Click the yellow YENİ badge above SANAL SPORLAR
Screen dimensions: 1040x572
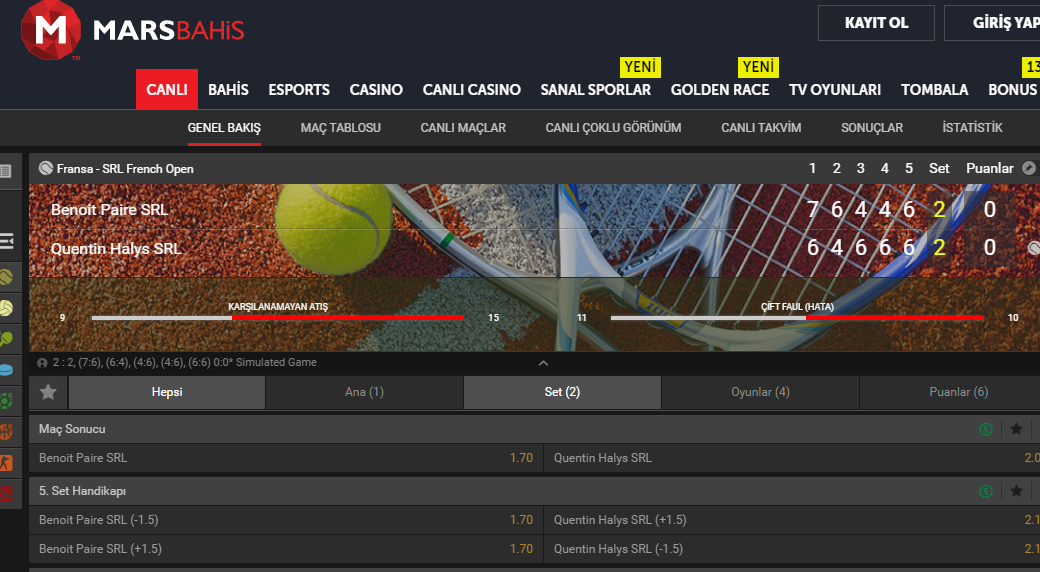pyautogui.click(x=640, y=67)
